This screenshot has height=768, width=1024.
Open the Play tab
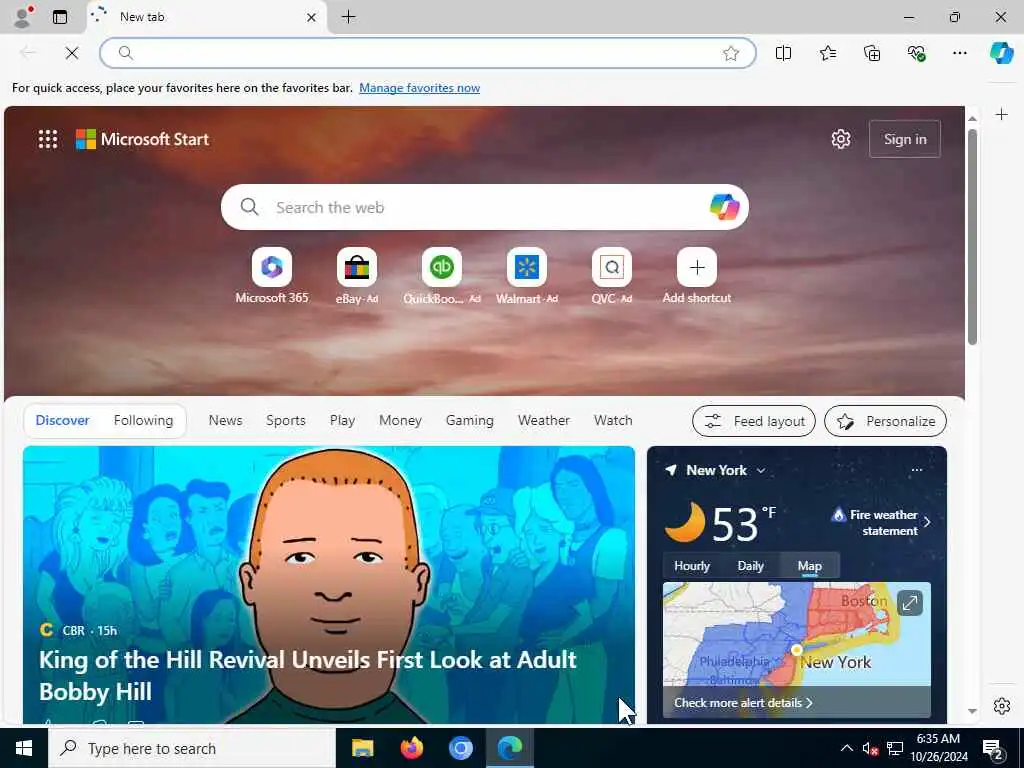click(342, 421)
